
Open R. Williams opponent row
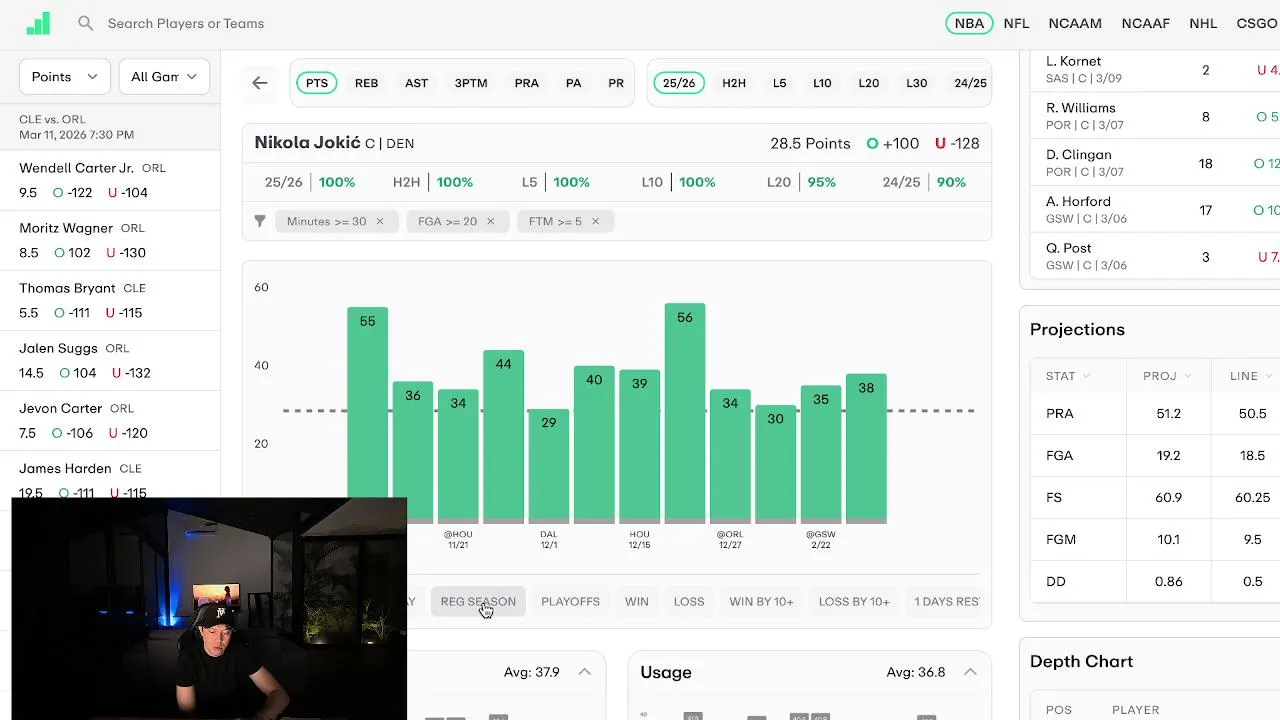click(1155, 116)
